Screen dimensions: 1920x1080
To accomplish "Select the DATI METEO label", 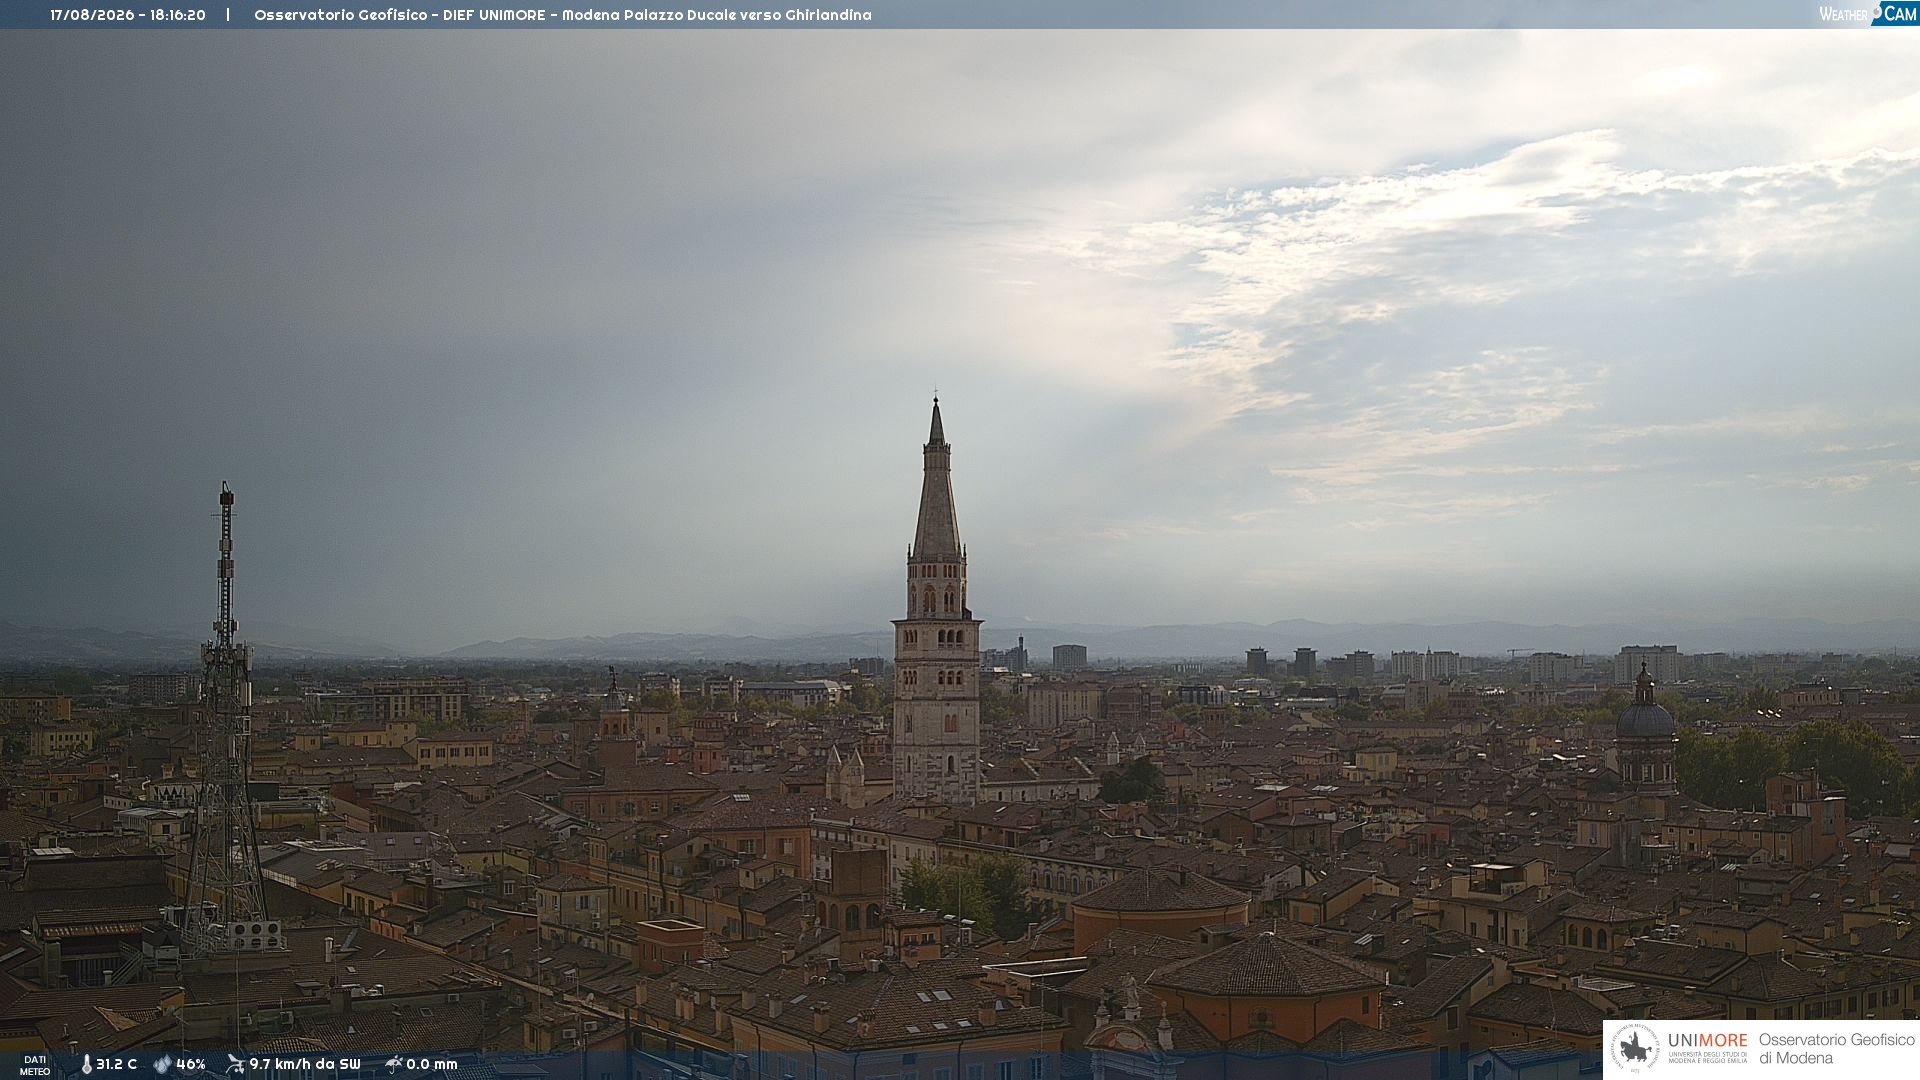I will (x=35, y=1065).
